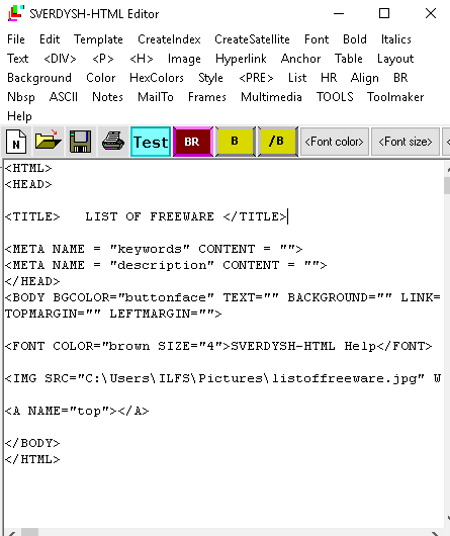Print the document with the printer icon

coord(113,142)
